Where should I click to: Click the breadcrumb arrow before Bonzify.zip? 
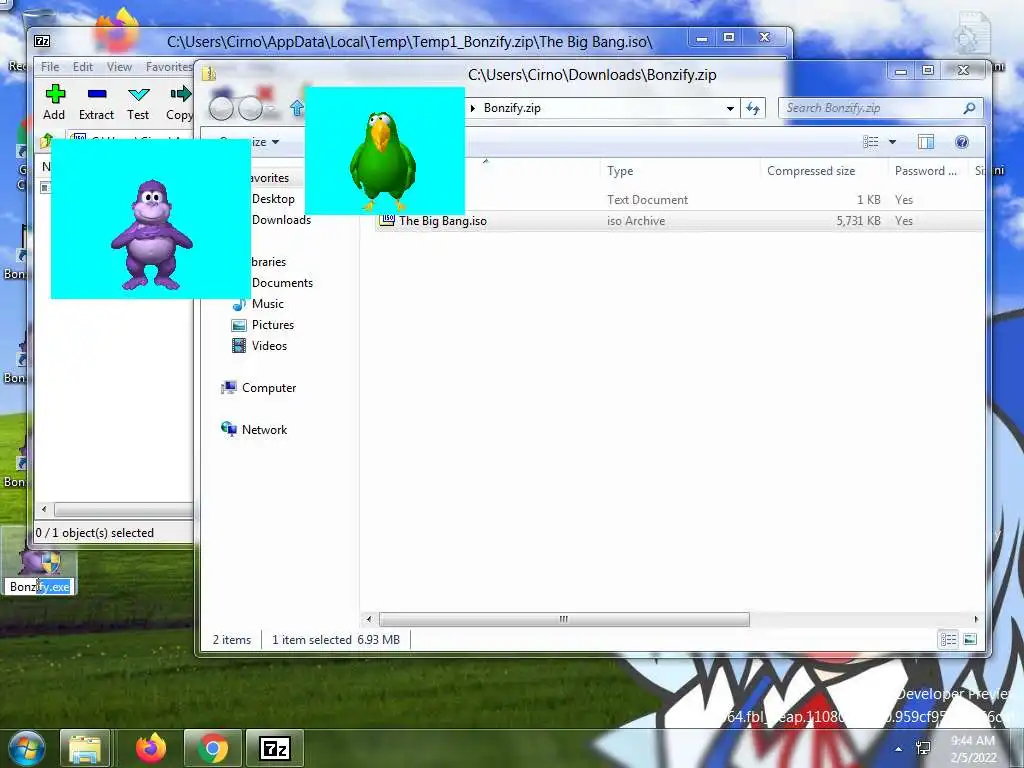point(473,108)
